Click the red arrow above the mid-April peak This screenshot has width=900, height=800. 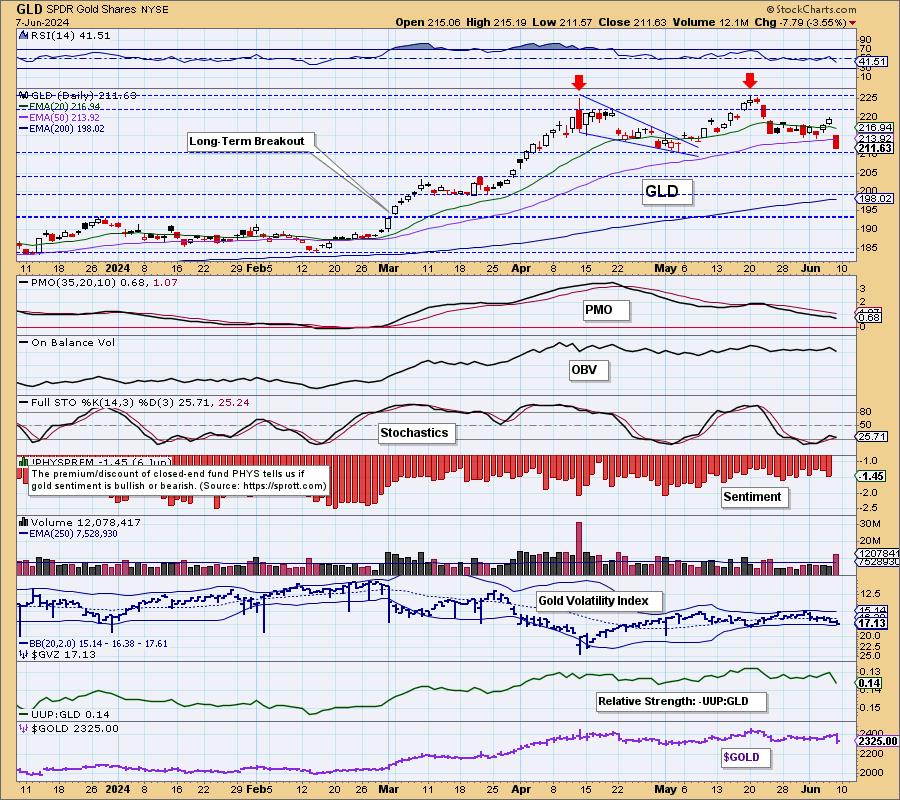tap(579, 82)
